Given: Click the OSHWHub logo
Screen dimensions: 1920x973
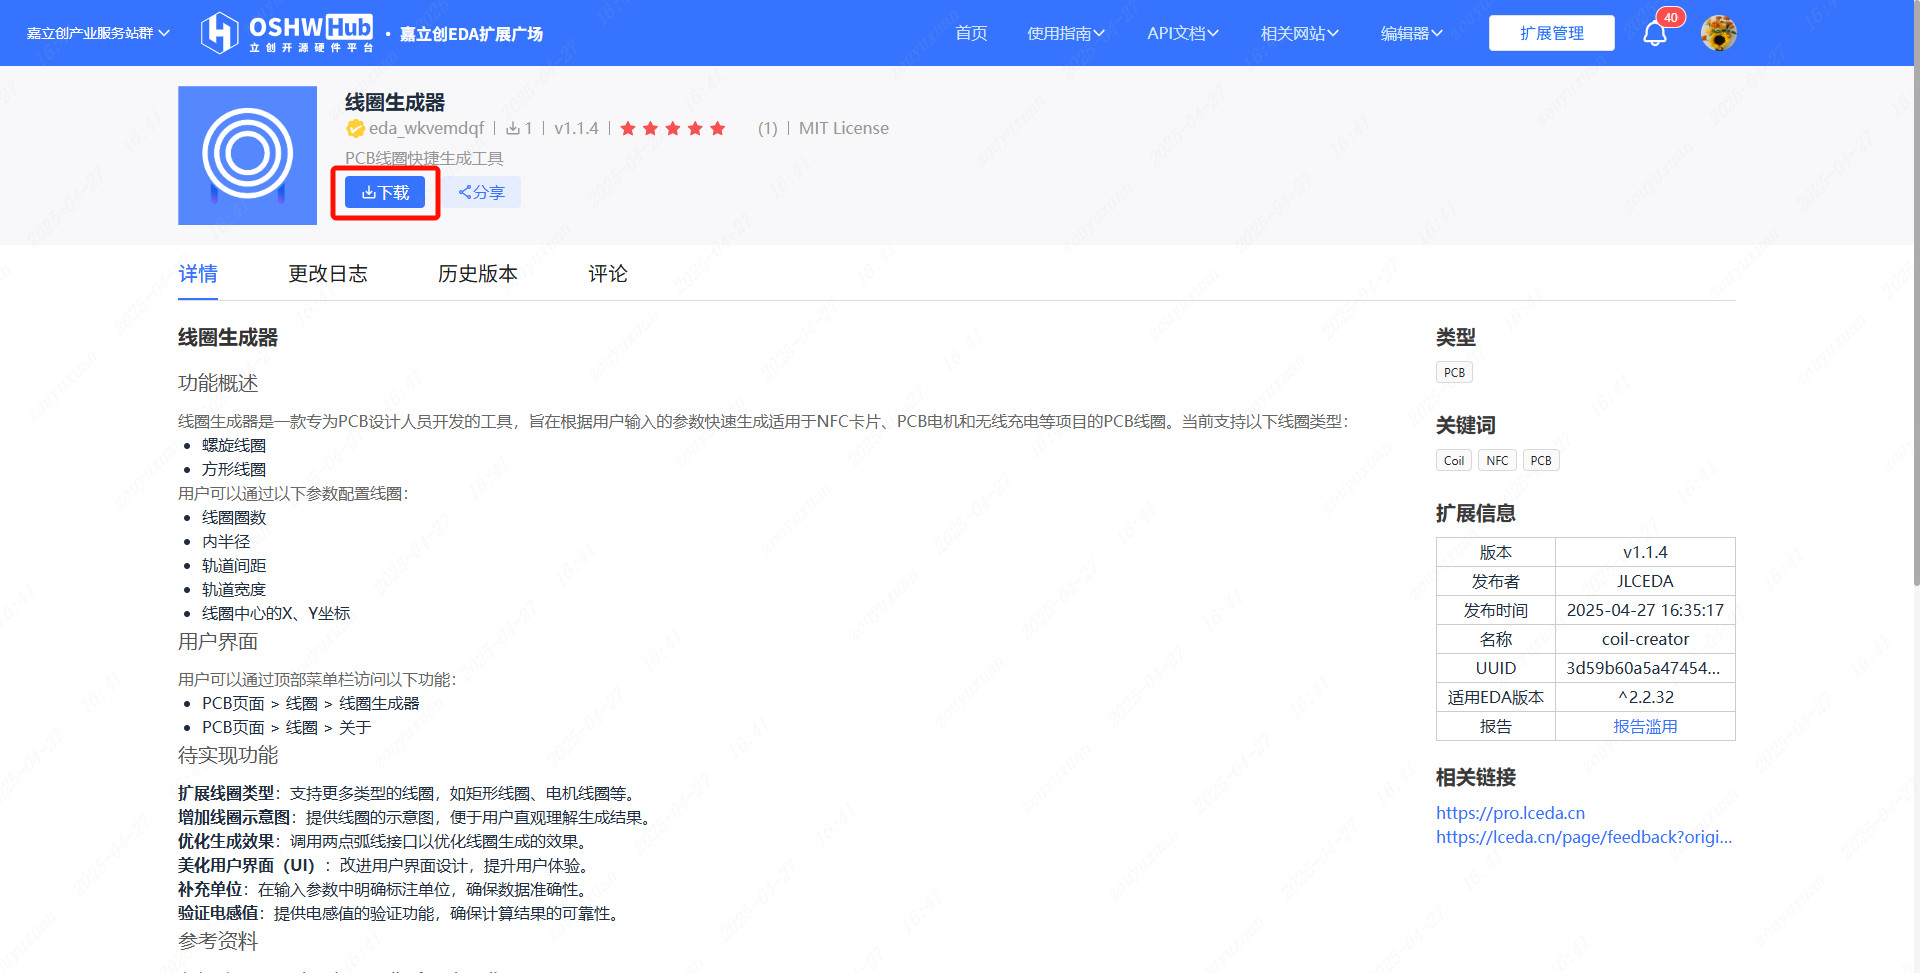Looking at the screenshot, I should coord(287,33).
